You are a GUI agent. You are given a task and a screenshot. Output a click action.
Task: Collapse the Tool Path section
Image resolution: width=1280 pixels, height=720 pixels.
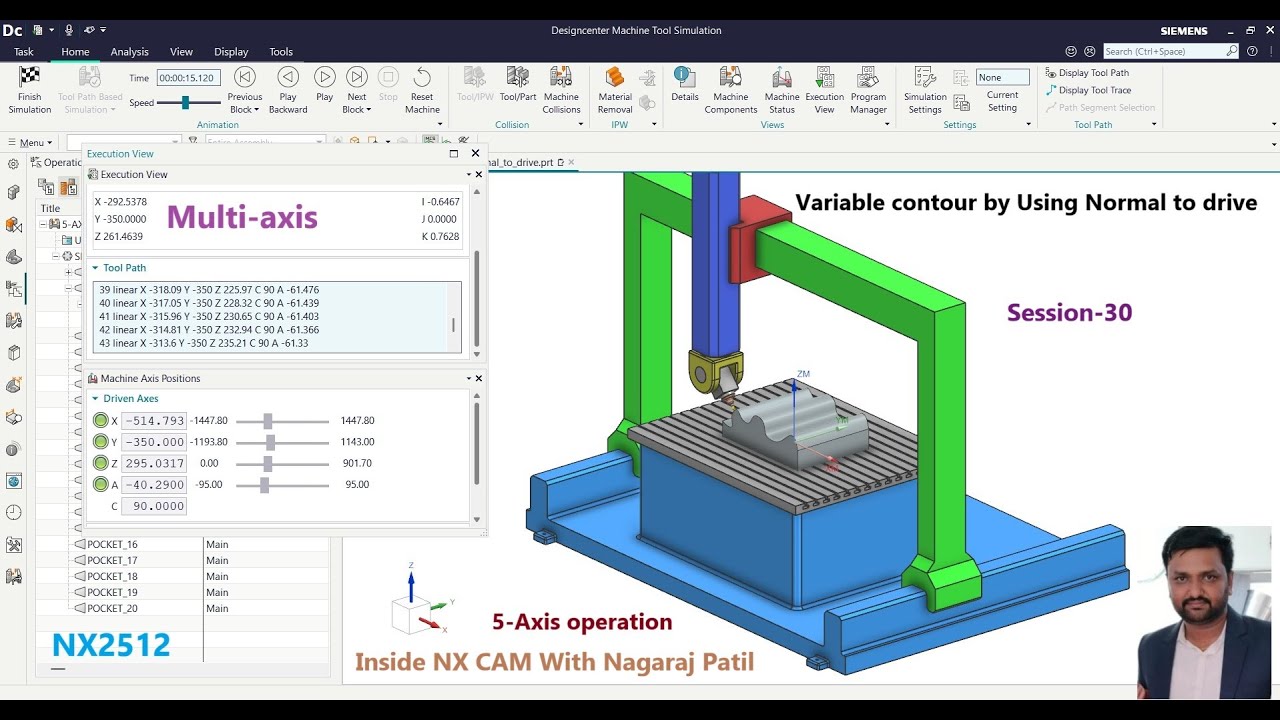[95, 268]
